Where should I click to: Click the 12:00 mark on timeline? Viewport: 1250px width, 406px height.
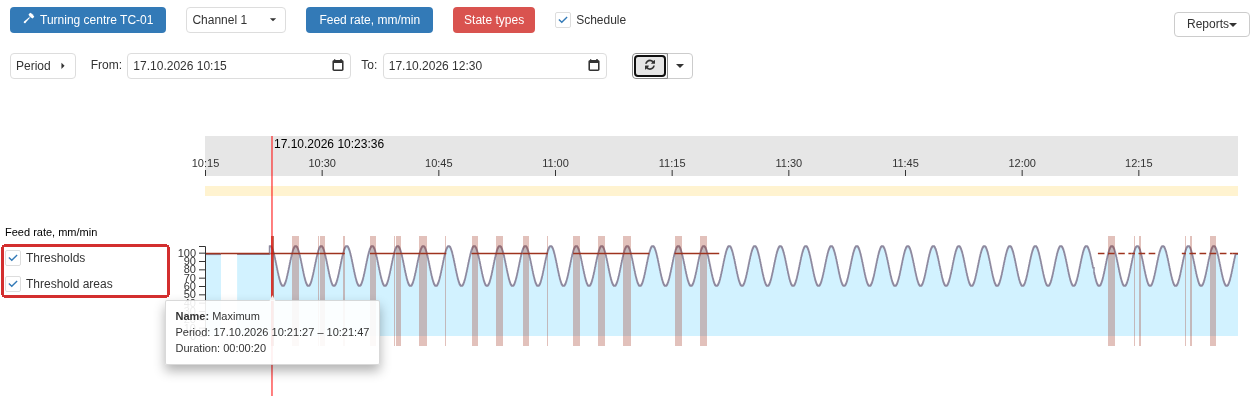pyautogui.click(x=1022, y=163)
